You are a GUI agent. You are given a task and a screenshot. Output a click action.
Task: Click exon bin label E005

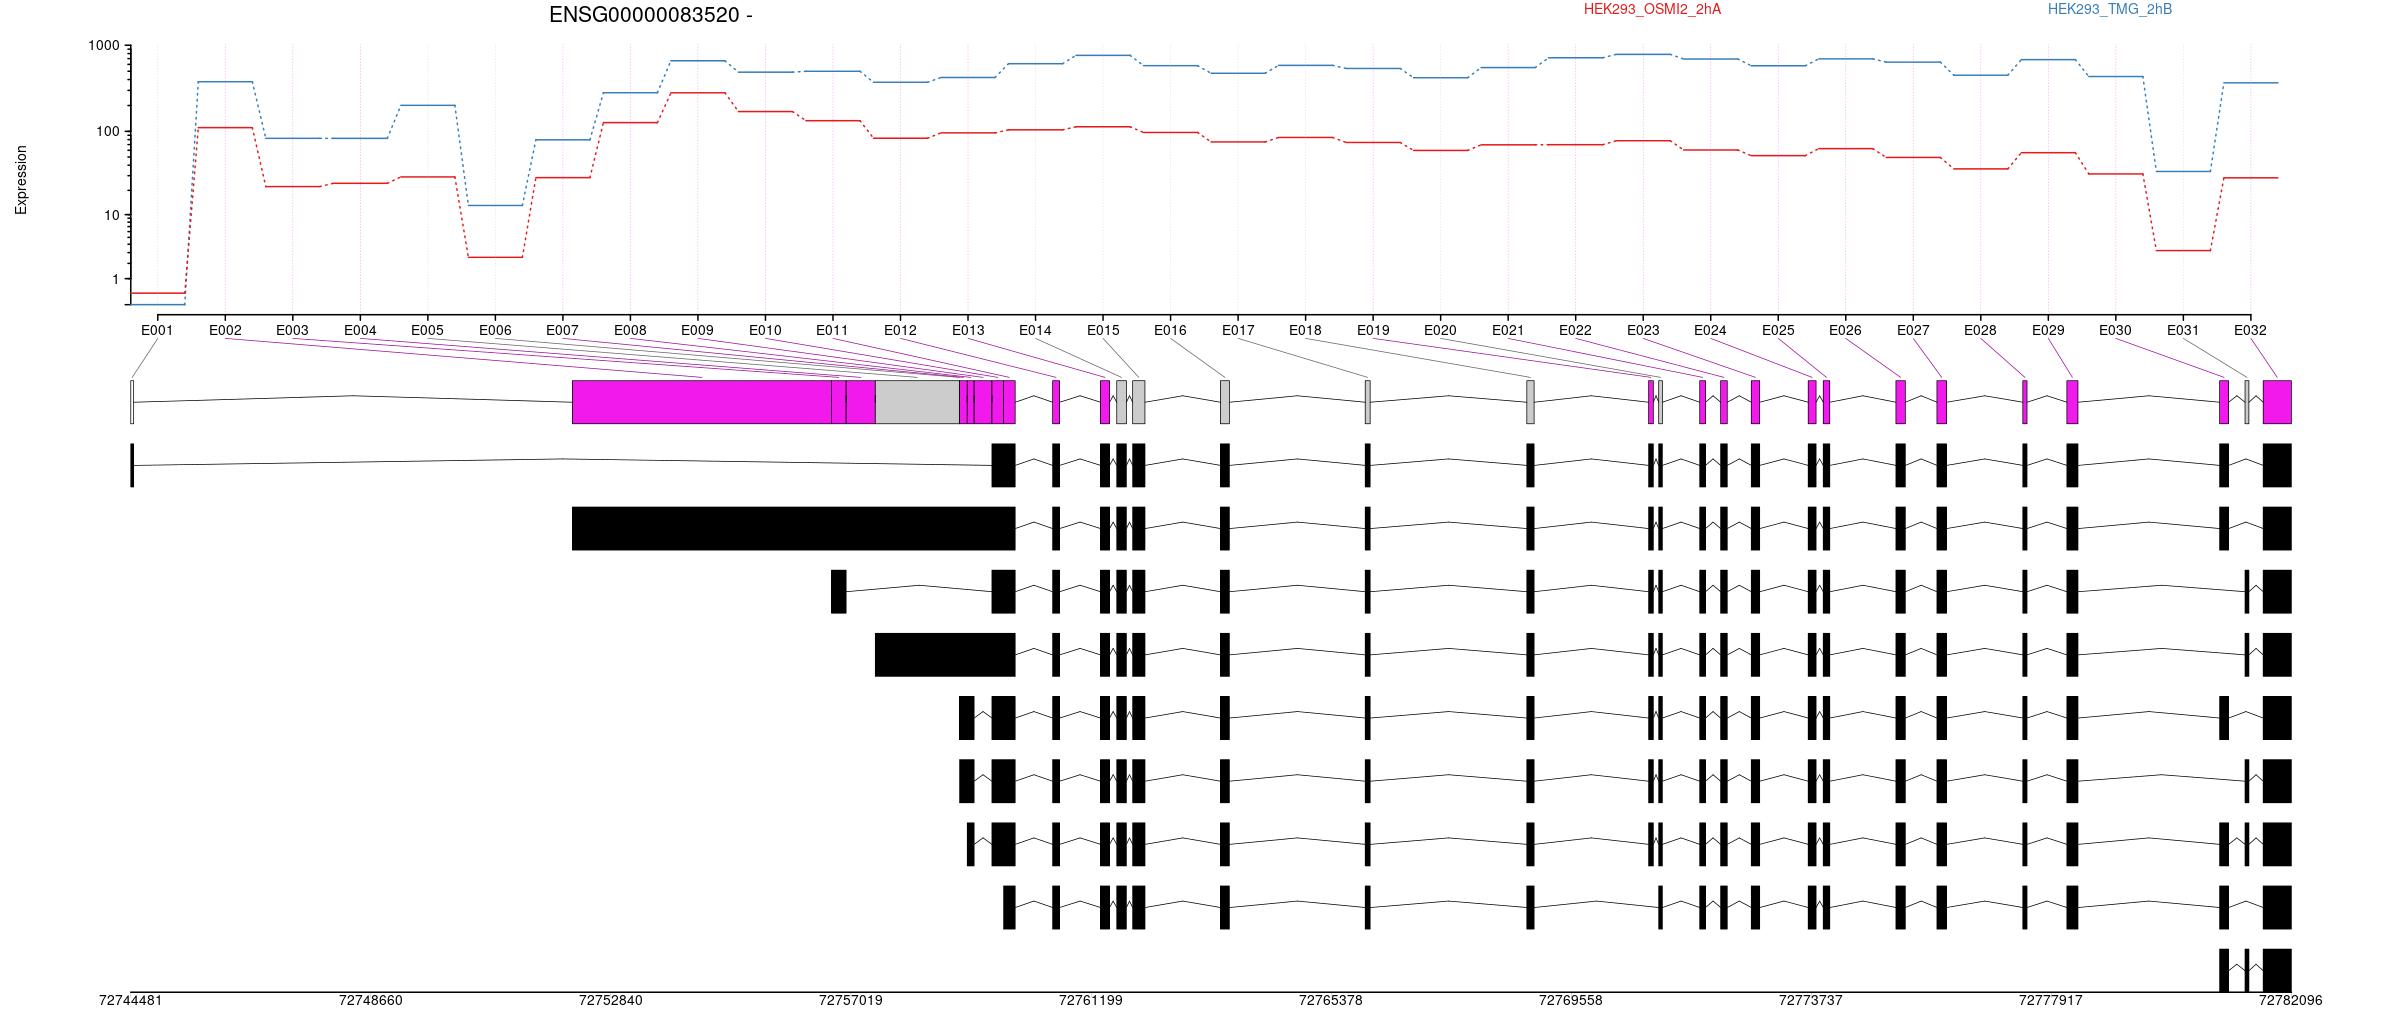tap(427, 330)
